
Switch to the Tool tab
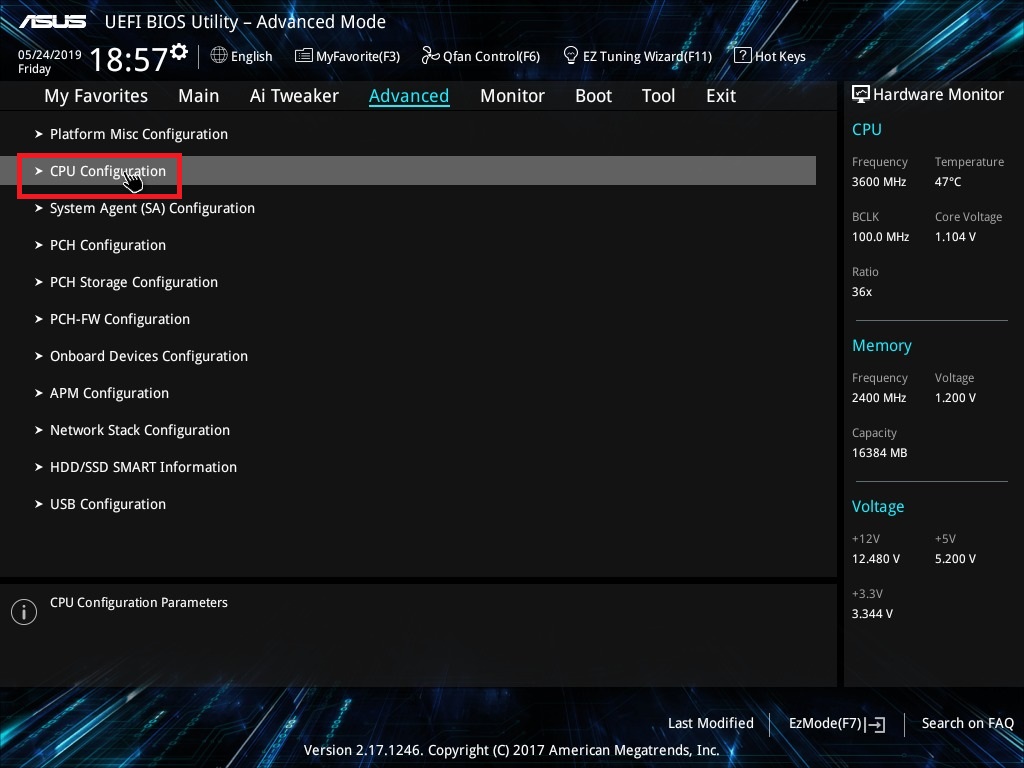658,96
